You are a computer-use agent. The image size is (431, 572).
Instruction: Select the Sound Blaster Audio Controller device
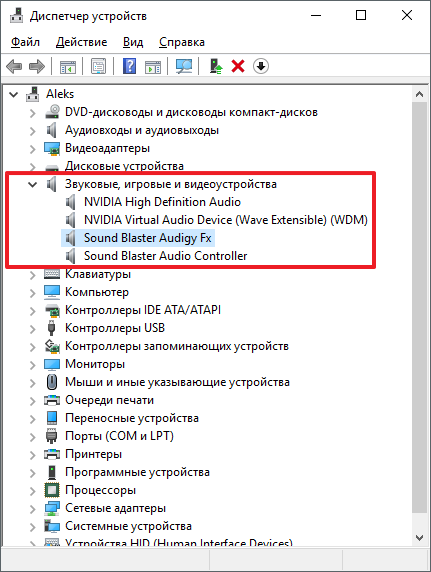click(165, 256)
